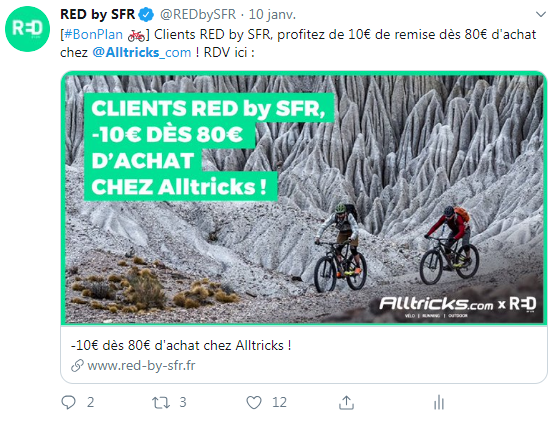Click the @REDbySFR handle
Screen dimensions: 557x423
(x=198, y=15)
